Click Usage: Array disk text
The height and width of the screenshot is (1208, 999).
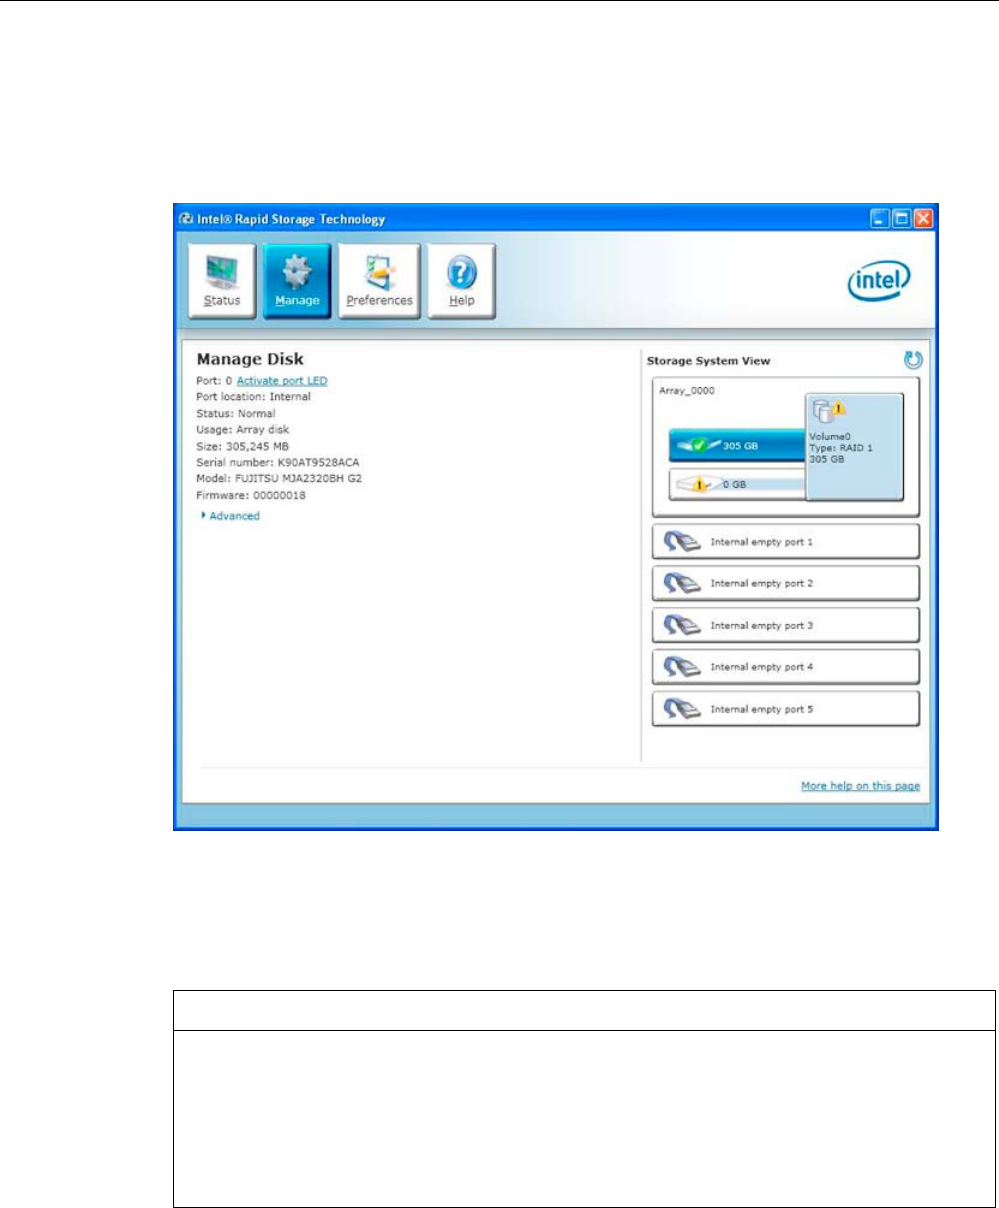click(240, 429)
